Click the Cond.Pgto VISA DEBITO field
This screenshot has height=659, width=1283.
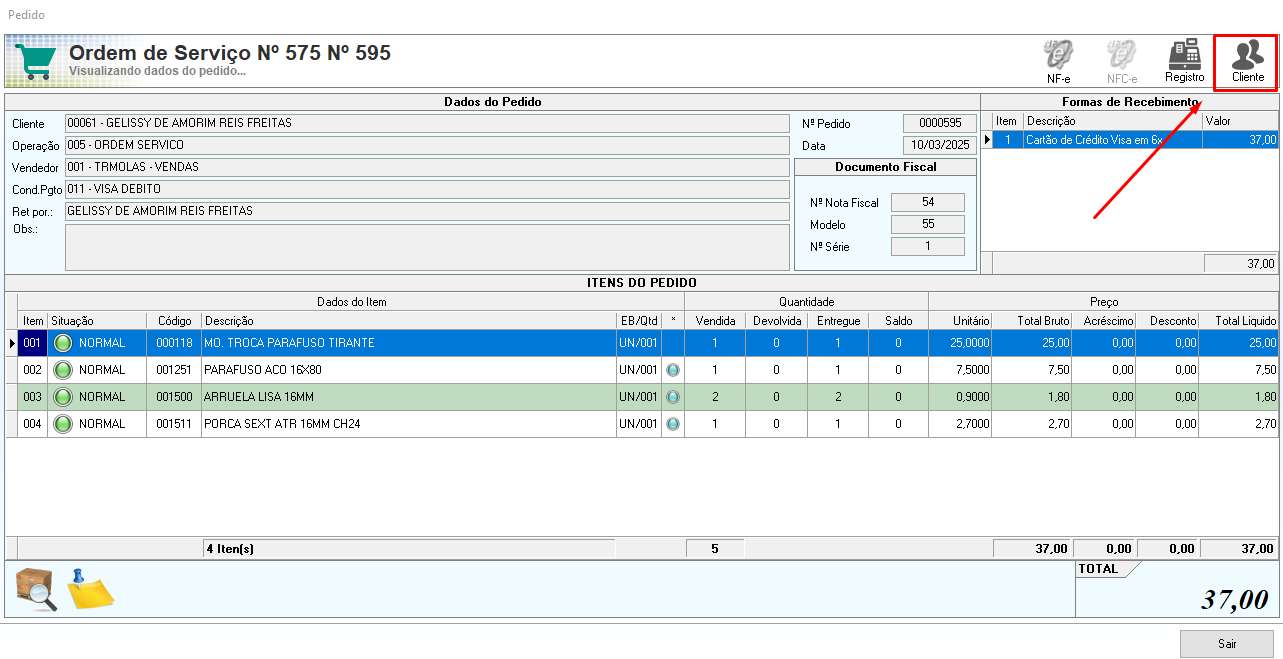[427, 189]
